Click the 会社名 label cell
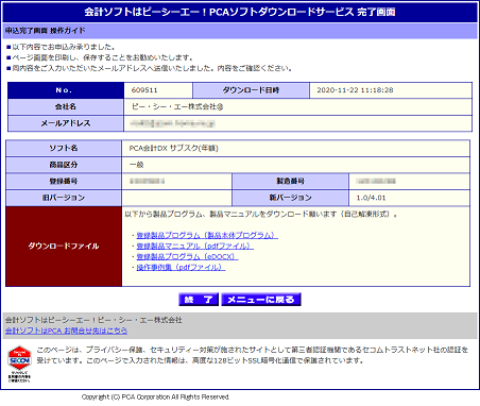The image size is (480, 406). [66, 107]
